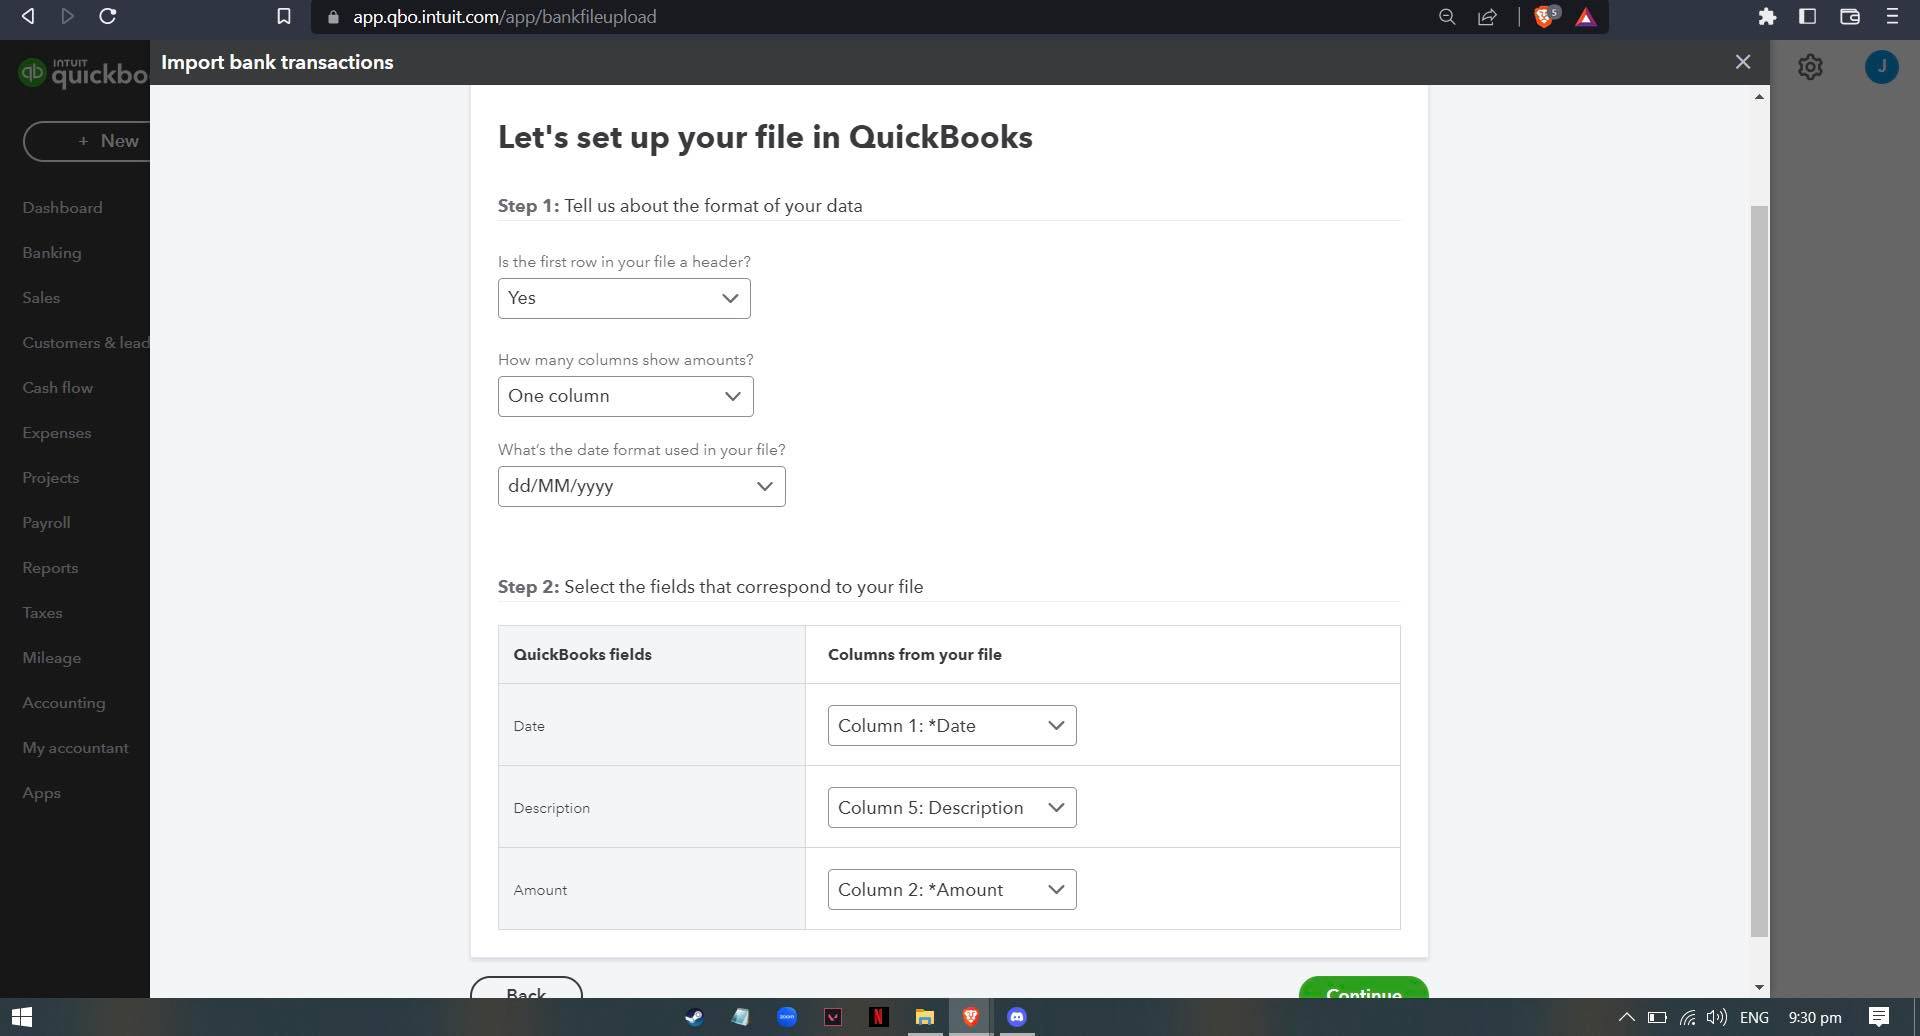
Task: Open Steam from the taskbar
Action: [693, 1017]
